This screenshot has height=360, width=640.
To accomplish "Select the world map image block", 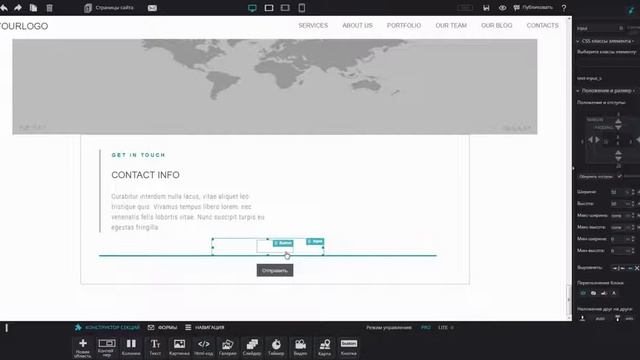I will [x=275, y=87].
